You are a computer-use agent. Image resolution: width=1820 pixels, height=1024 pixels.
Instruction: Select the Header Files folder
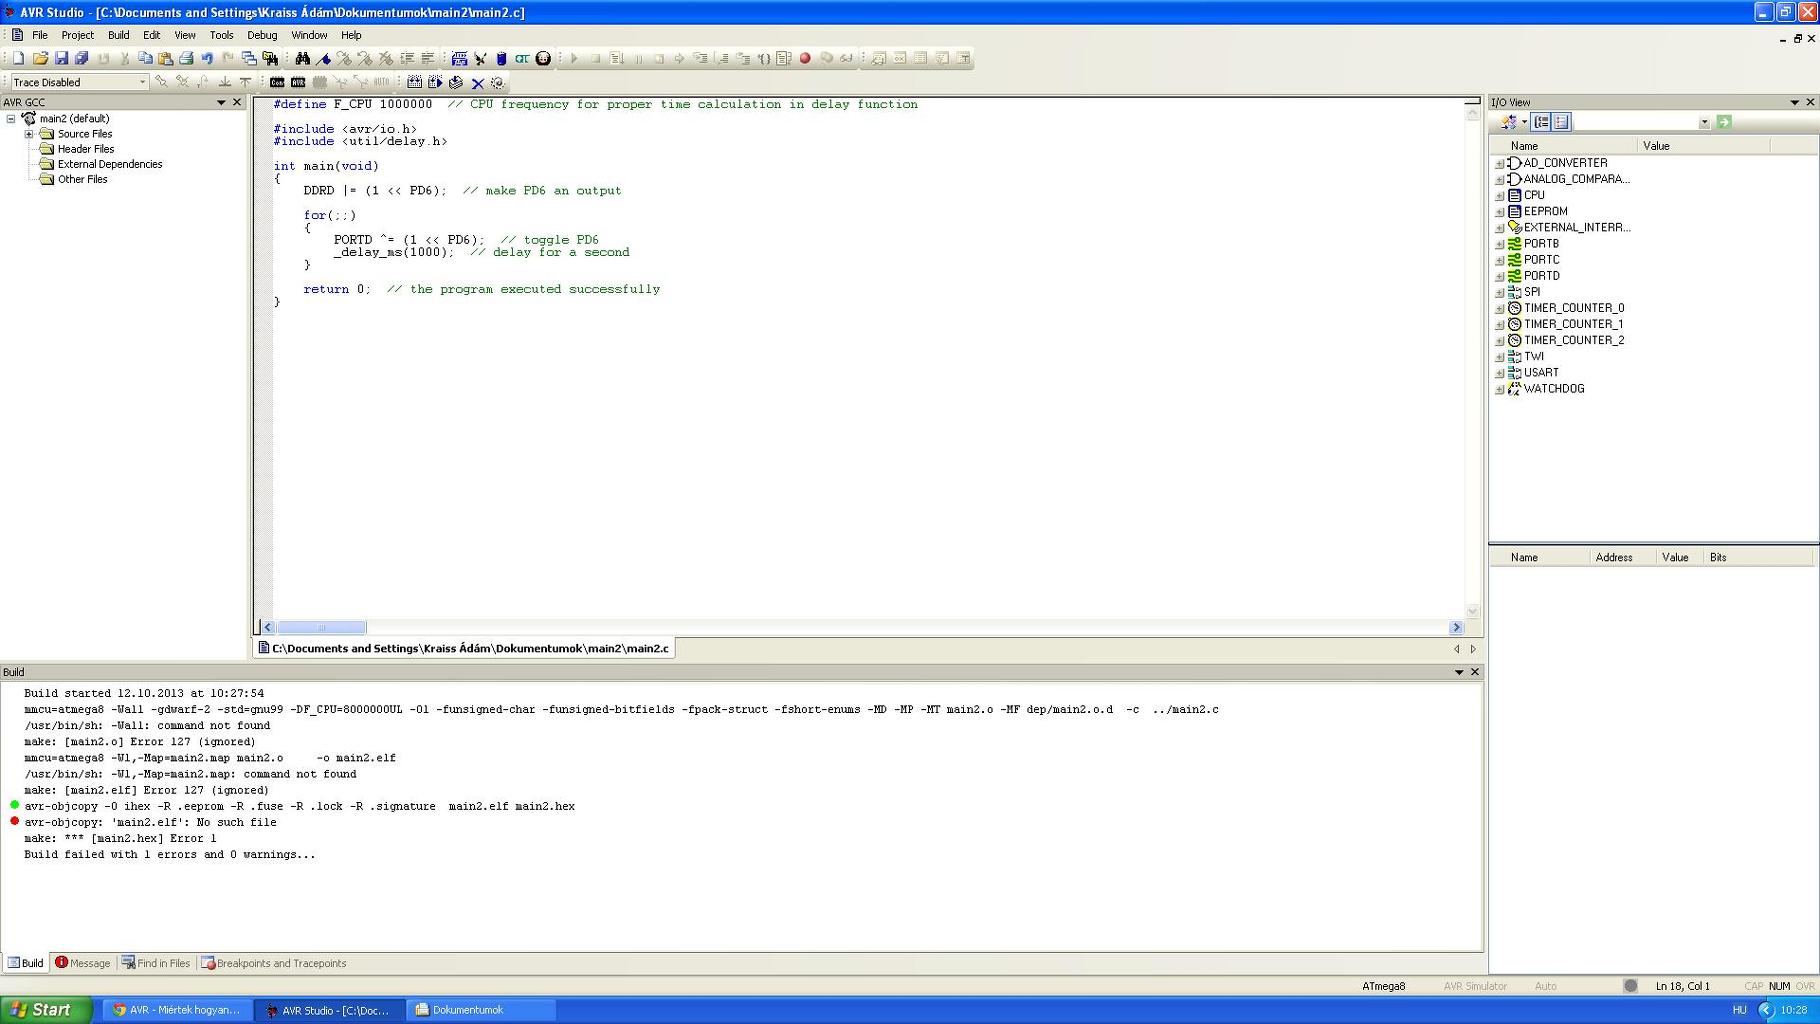[x=85, y=149]
